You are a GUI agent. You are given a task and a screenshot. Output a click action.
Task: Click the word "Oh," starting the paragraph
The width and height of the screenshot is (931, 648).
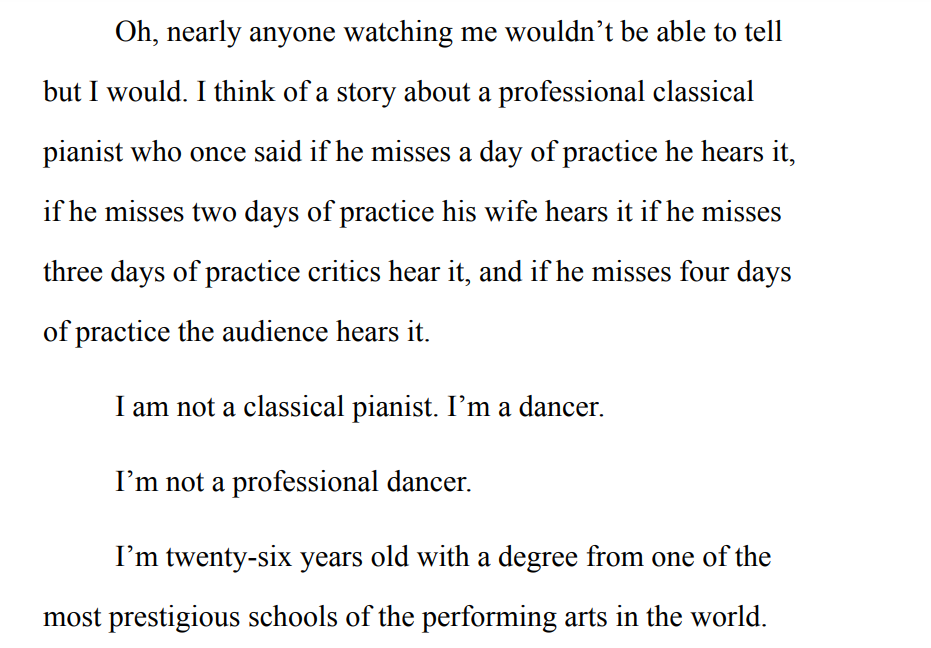tap(136, 33)
